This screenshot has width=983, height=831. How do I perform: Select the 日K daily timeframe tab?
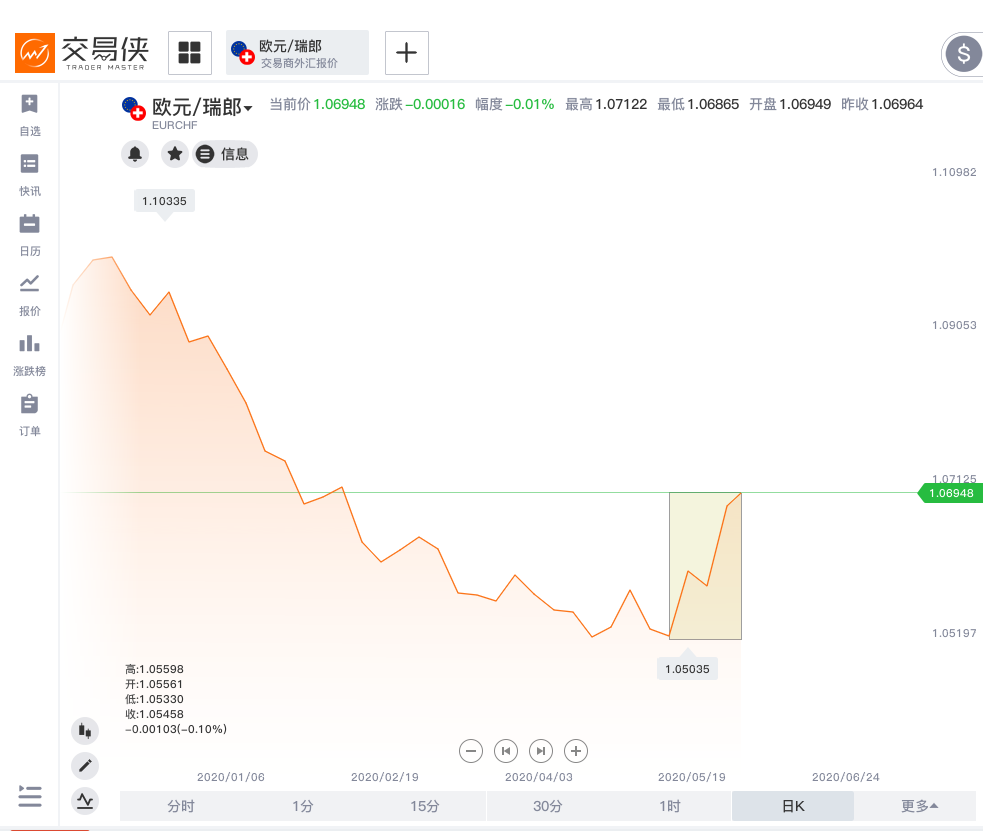click(793, 806)
